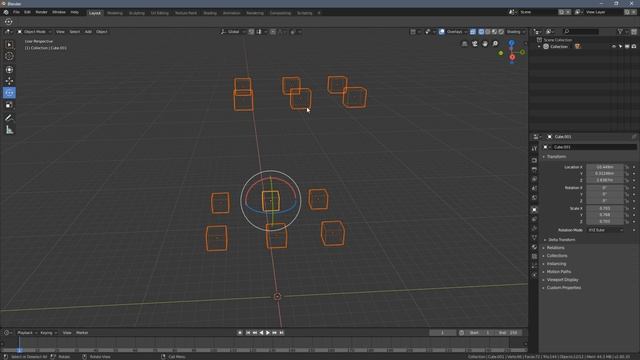Toggle viewport Overlays button
Image resolution: width=640 pixels, height=360 pixels.
point(442,31)
